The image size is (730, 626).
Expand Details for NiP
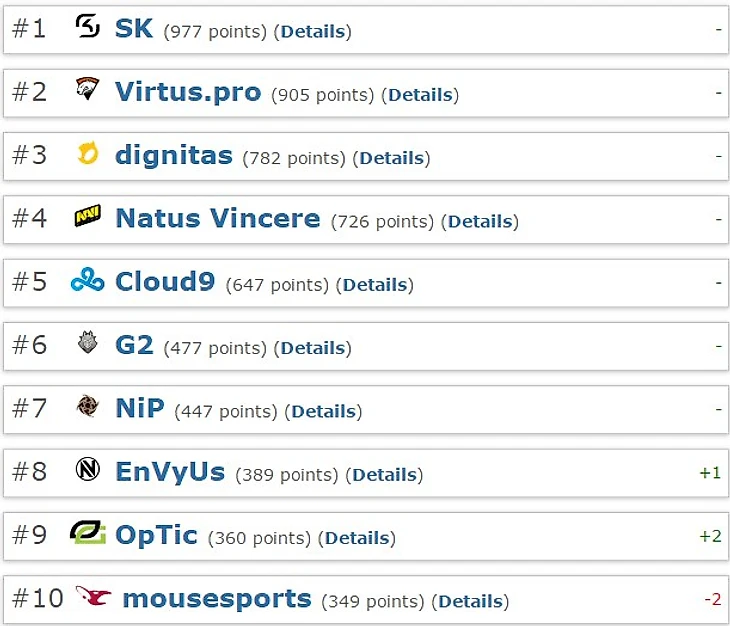[x=323, y=411]
